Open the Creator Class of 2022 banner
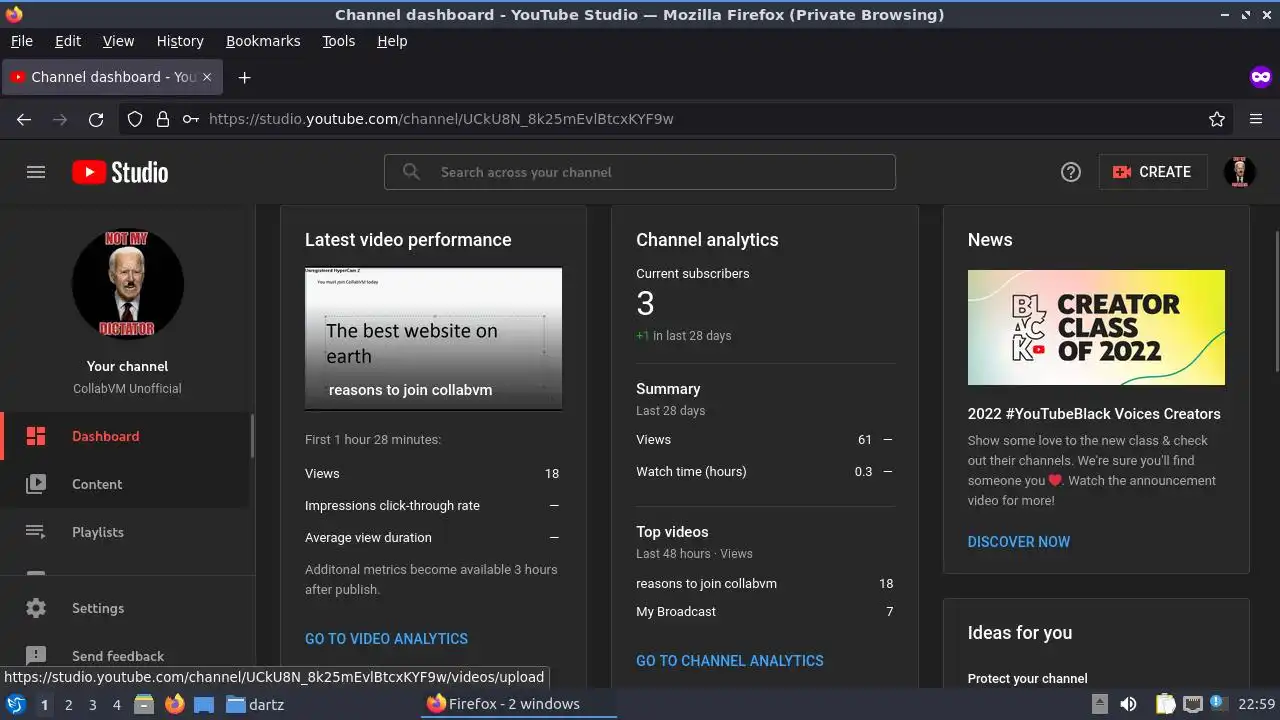Screen dimensions: 1280x720 [x=1096, y=327]
